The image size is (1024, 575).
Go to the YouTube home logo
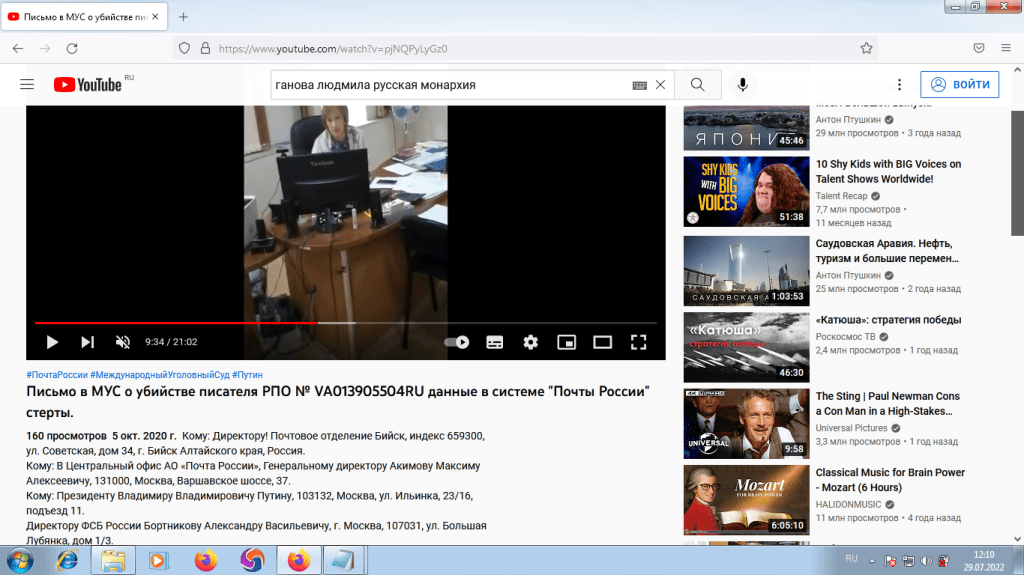click(x=88, y=85)
